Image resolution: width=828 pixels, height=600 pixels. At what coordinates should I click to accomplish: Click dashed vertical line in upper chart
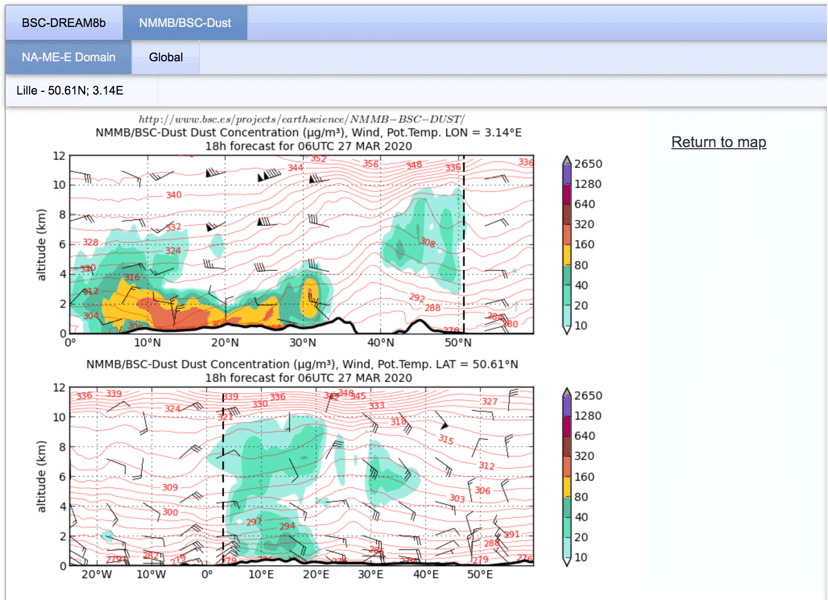tap(463, 240)
